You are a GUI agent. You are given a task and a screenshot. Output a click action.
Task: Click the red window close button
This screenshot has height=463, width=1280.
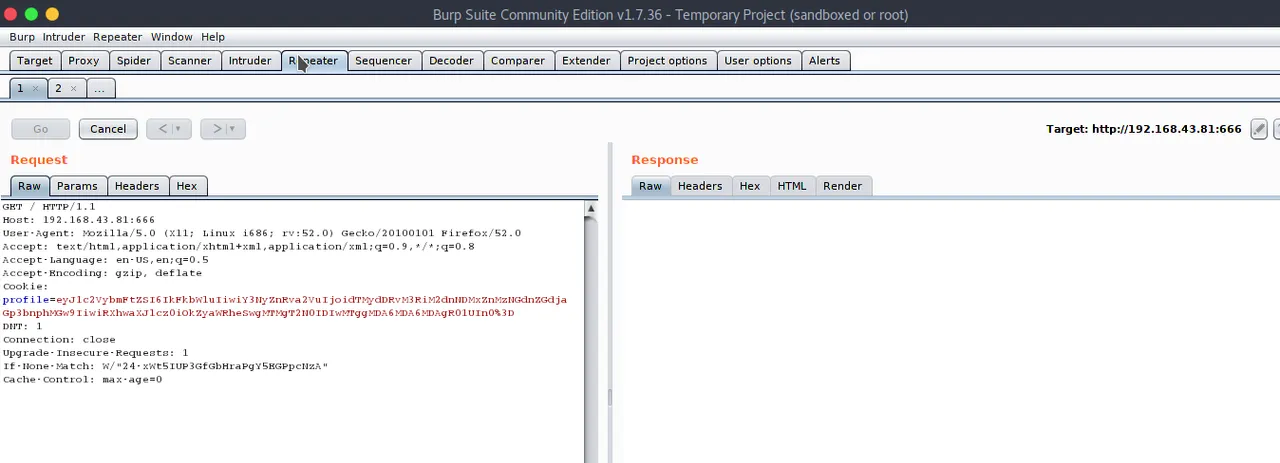11,14
